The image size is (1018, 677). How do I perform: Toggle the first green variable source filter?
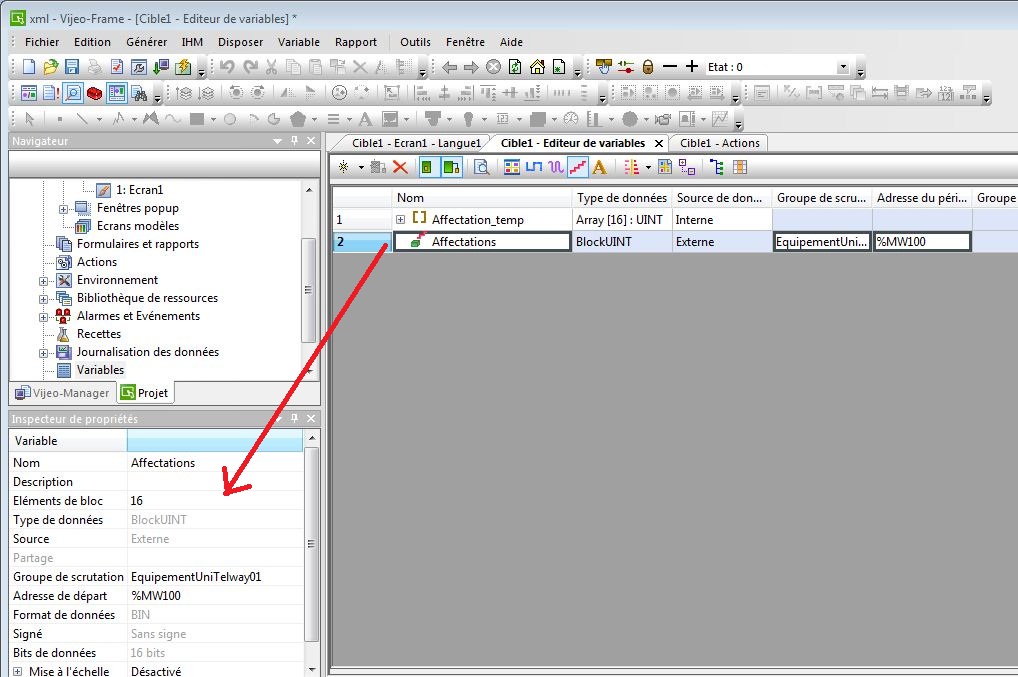click(x=428, y=167)
